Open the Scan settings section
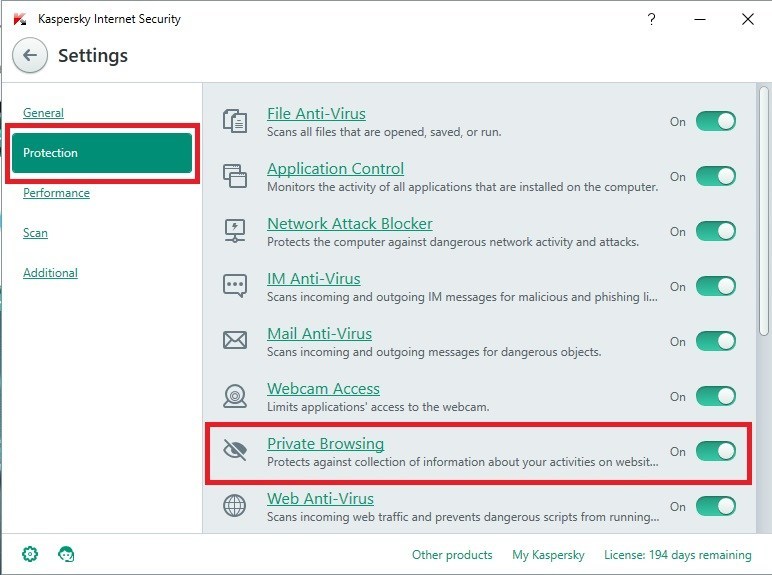This screenshot has width=772, height=575. point(35,232)
